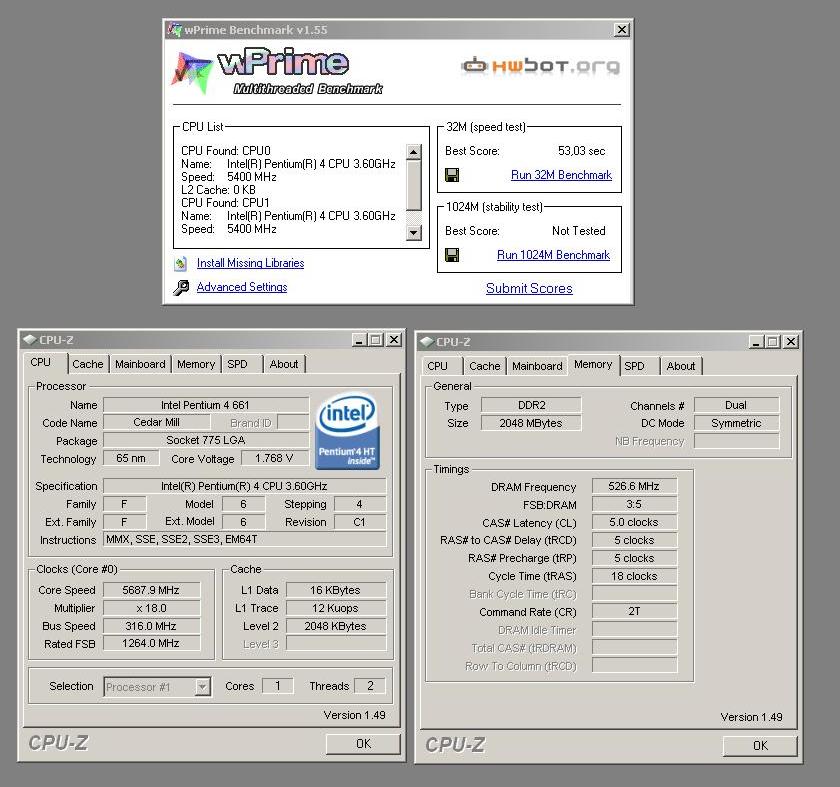Click the wPrime title bar app icon

coord(175,29)
